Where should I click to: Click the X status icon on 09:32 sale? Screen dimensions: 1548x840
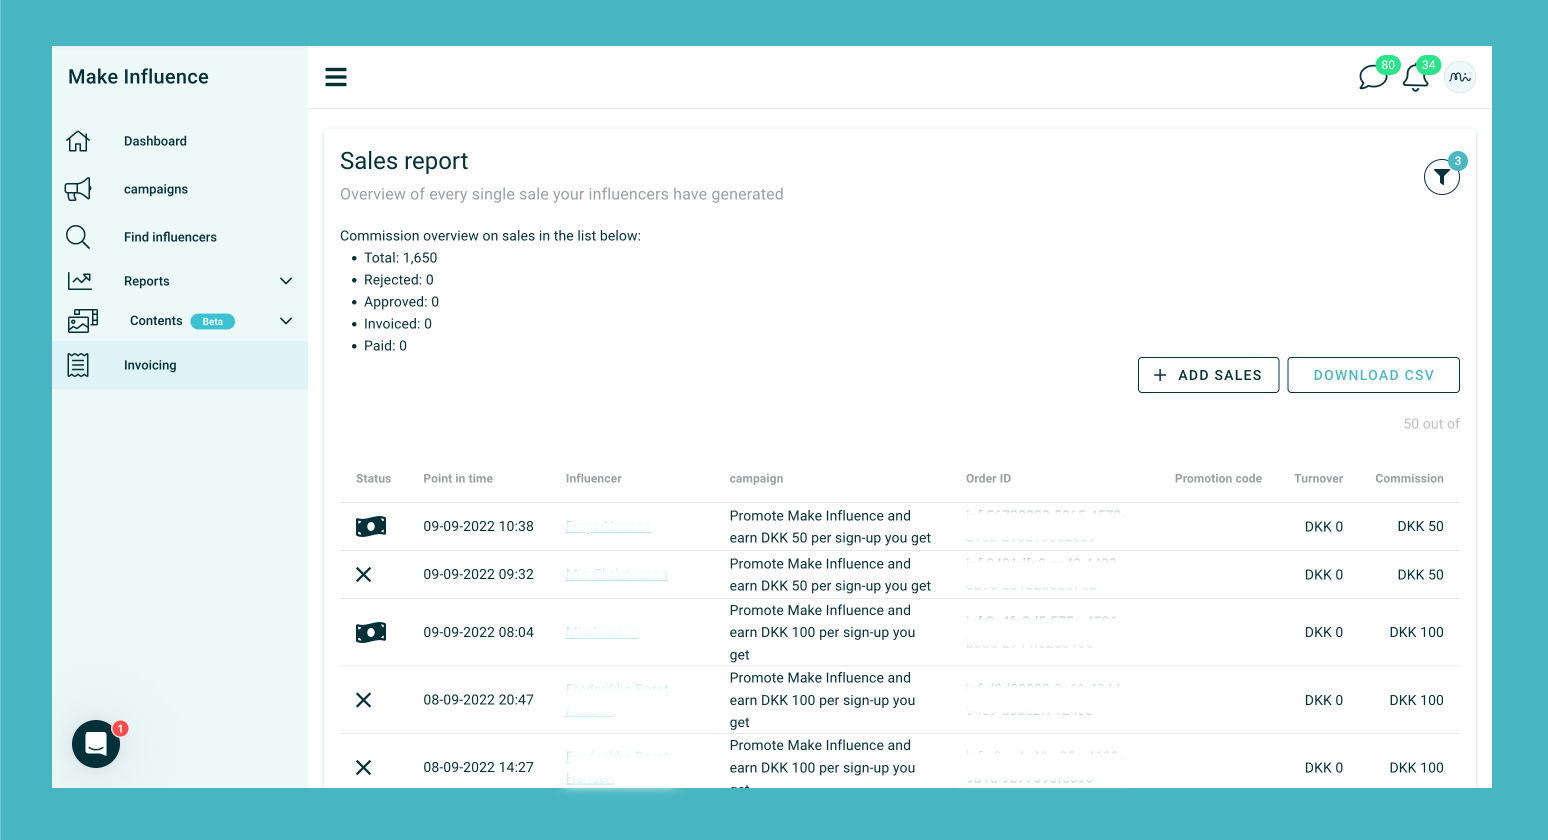(364, 574)
